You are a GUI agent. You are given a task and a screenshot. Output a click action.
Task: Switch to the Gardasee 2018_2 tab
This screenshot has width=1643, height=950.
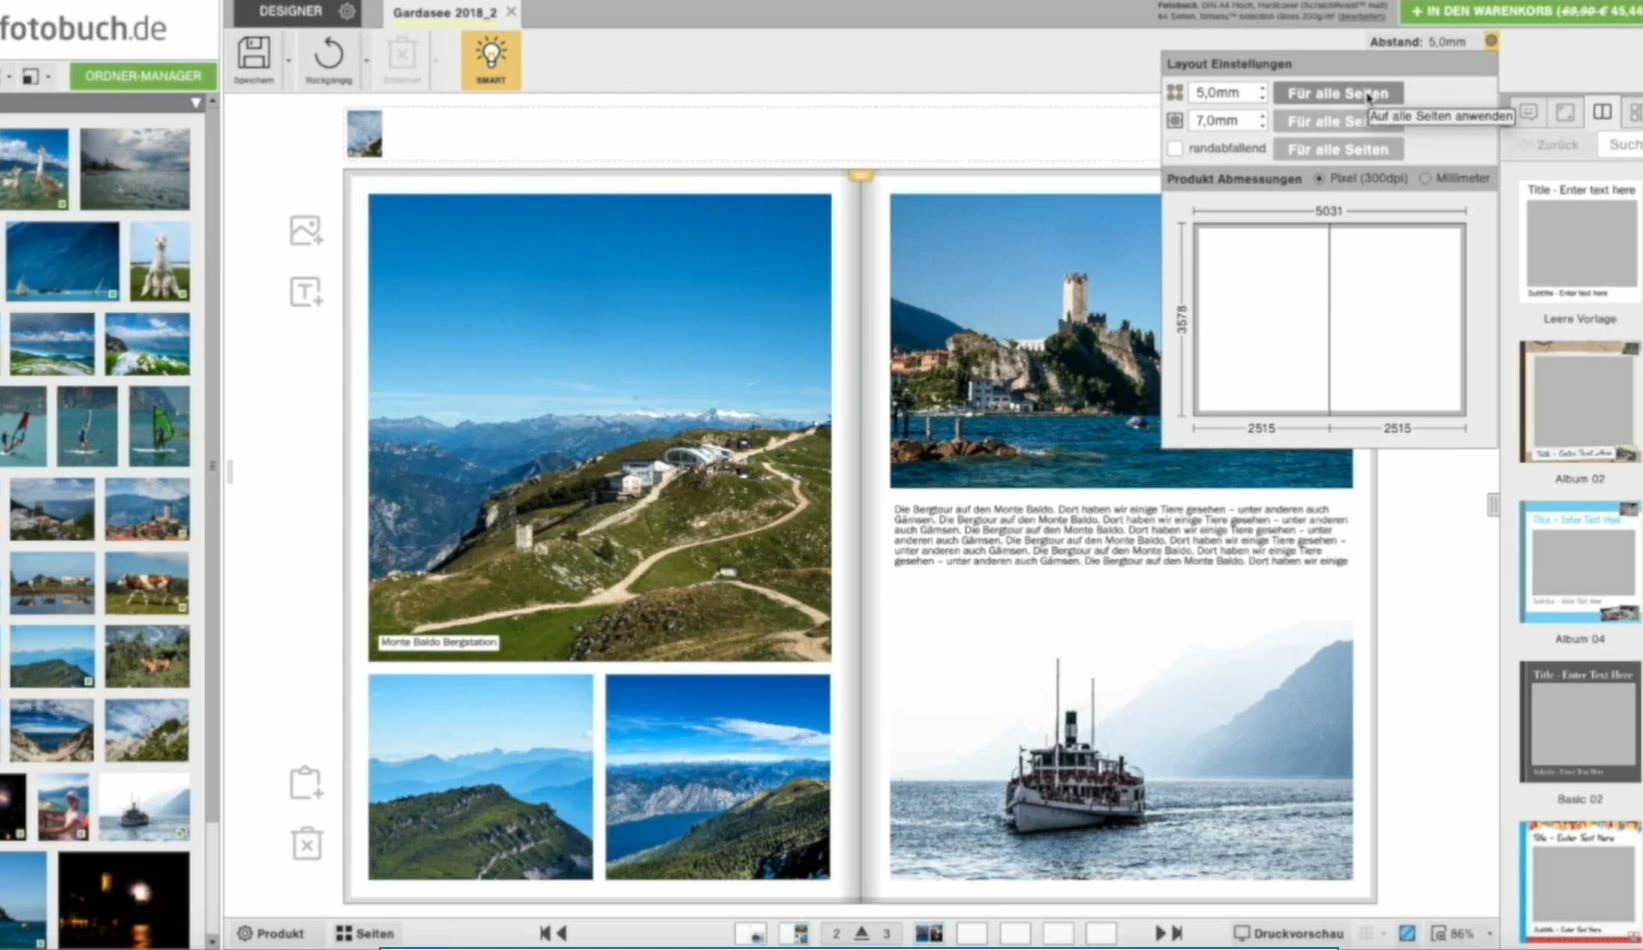coord(444,12)
